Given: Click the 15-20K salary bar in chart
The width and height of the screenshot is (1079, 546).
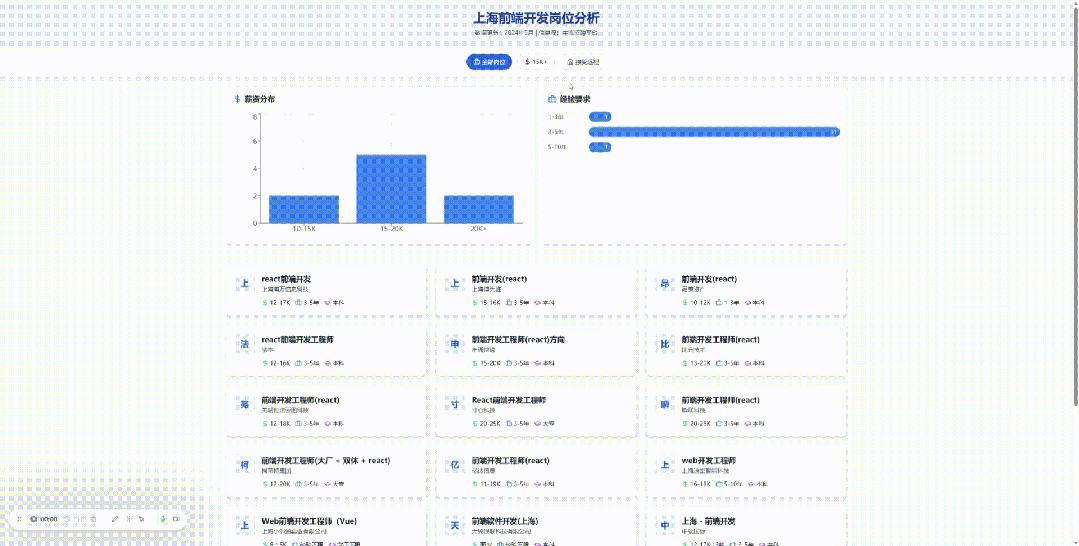Looking at the screenshot, I should pos(391,189).
